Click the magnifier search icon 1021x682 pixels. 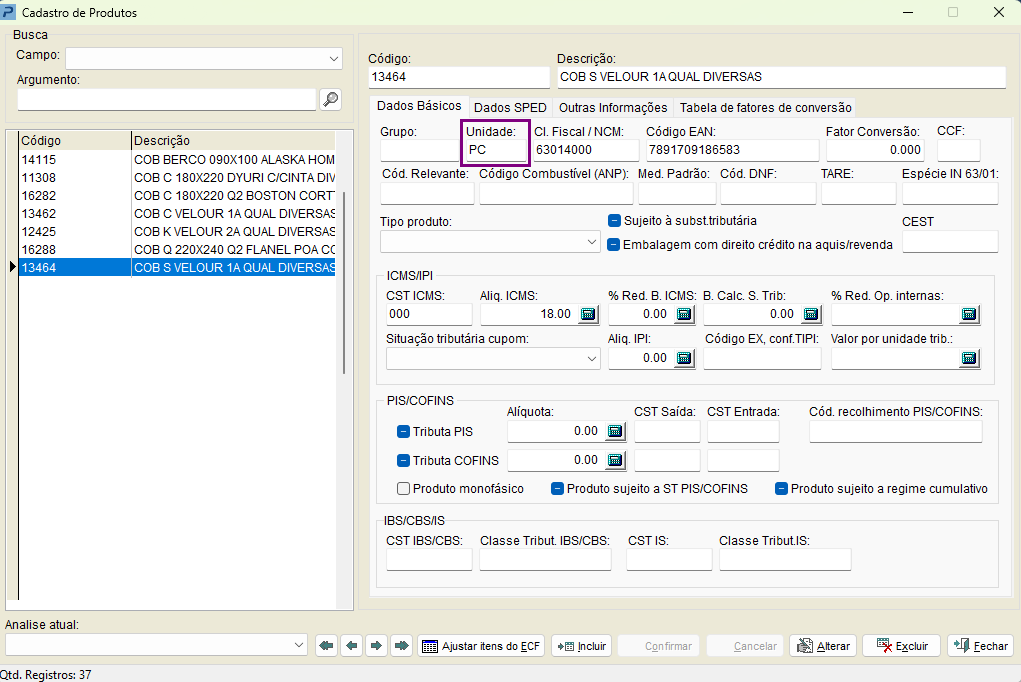pos(331,100)
